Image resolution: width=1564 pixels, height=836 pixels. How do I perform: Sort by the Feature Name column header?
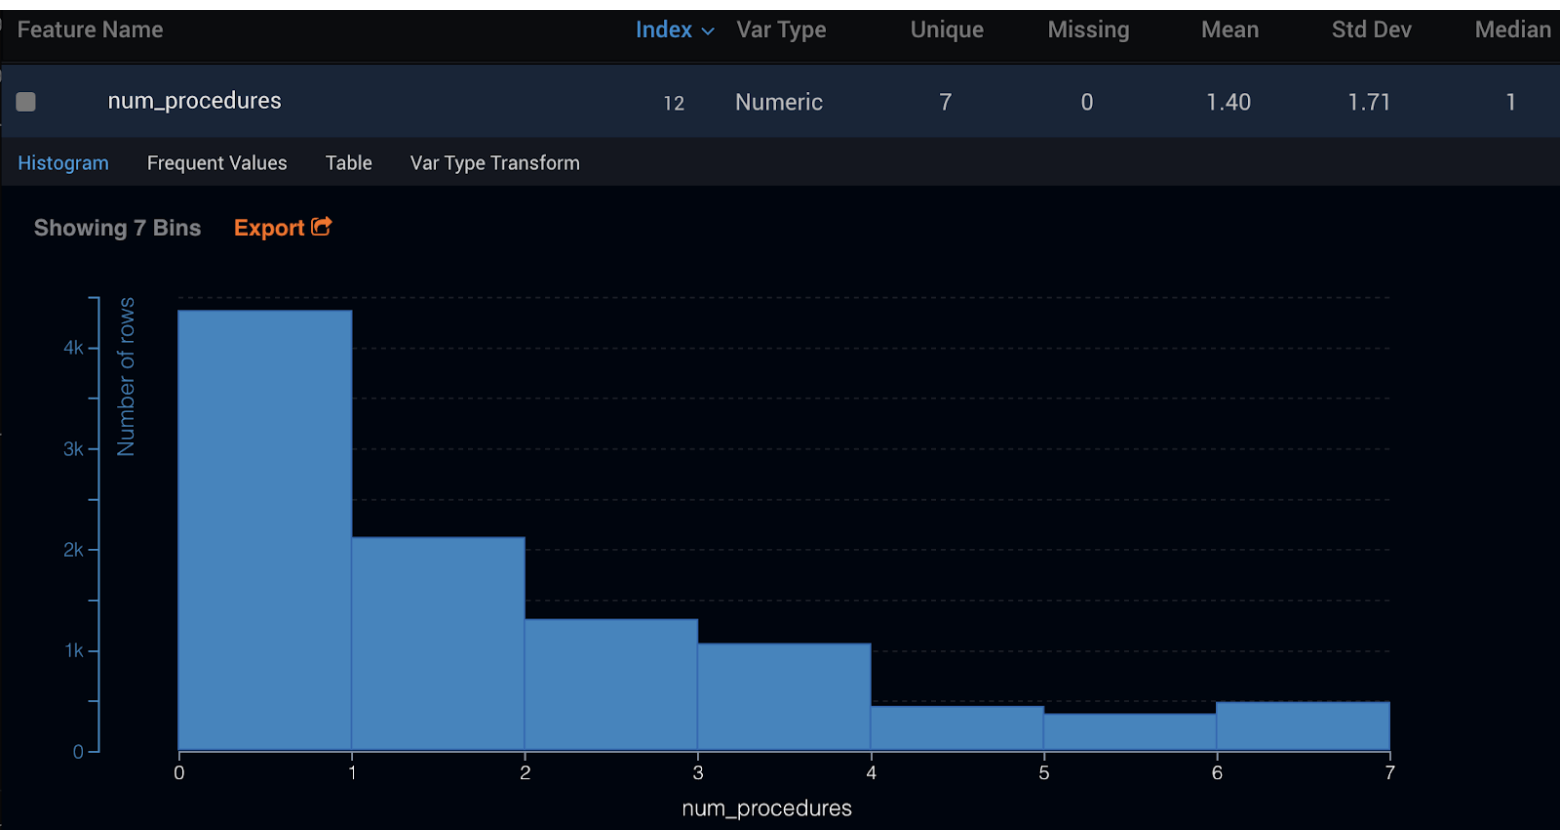tap(90, 30)
